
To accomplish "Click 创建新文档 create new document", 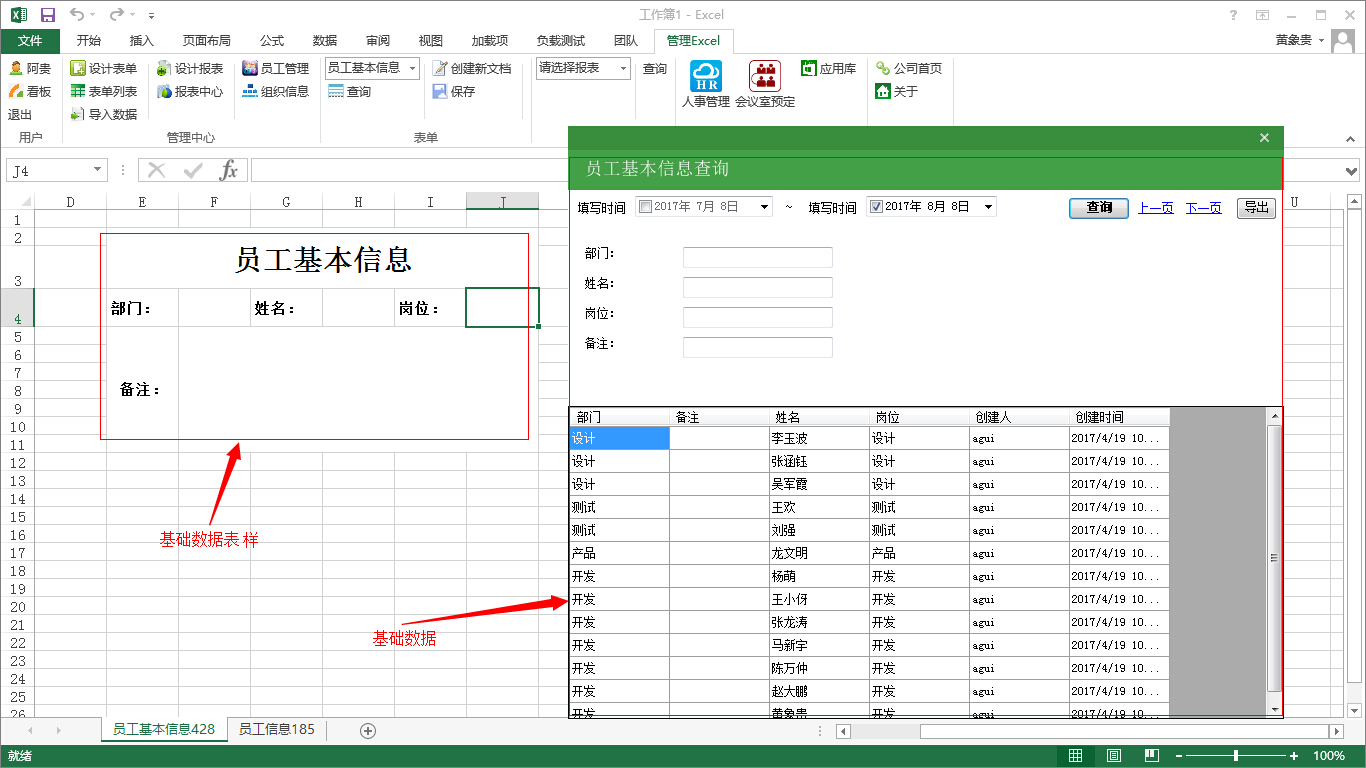I will click(x=440, y=69).
